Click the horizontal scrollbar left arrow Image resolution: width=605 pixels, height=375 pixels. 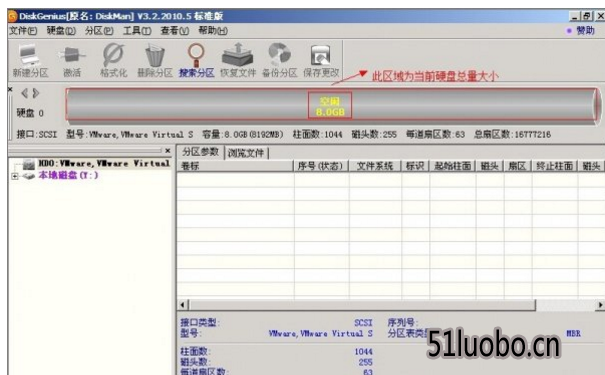(183, 305)
